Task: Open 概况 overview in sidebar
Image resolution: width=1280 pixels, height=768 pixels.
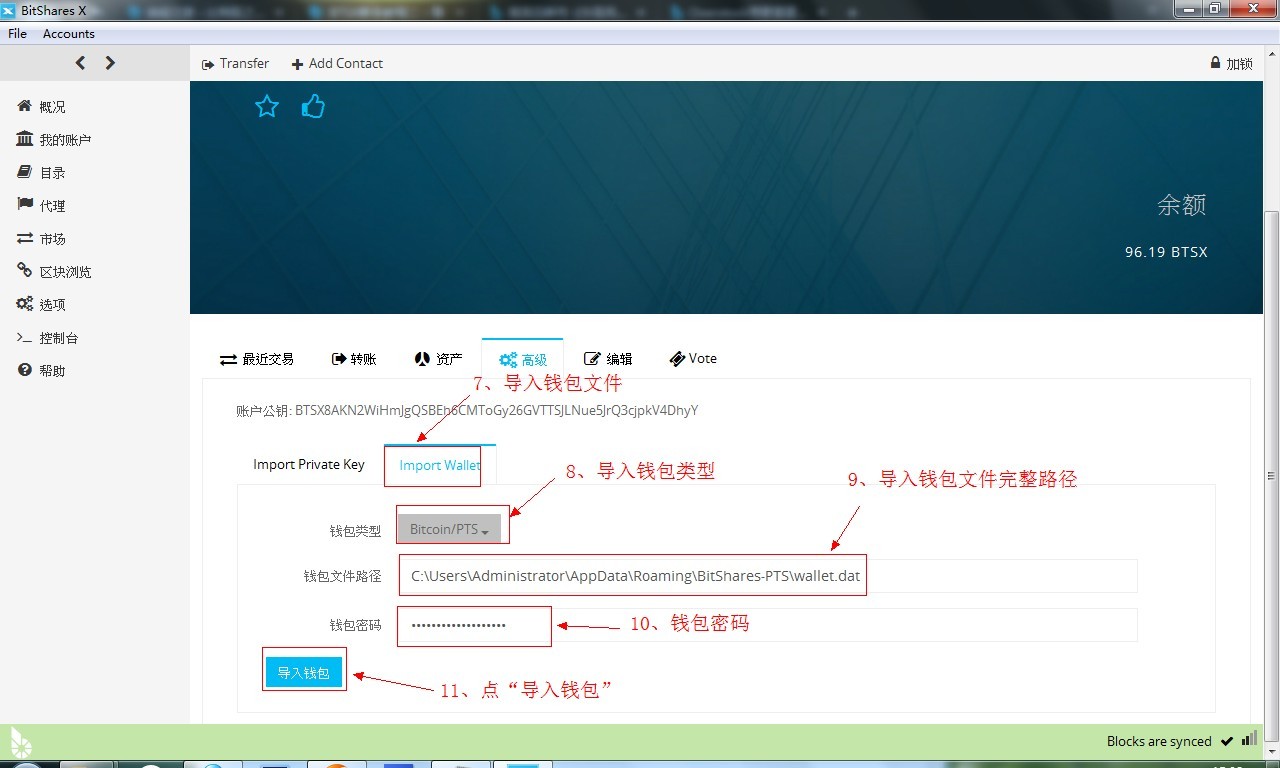Action: click(x=41, y=107)
